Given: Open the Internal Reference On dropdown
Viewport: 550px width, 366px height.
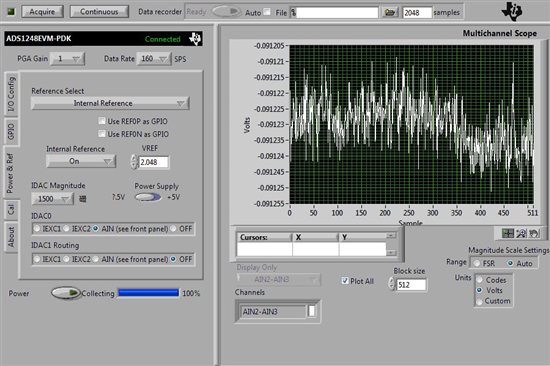Looking at the screenshot, I should click(x=81, y=161).
